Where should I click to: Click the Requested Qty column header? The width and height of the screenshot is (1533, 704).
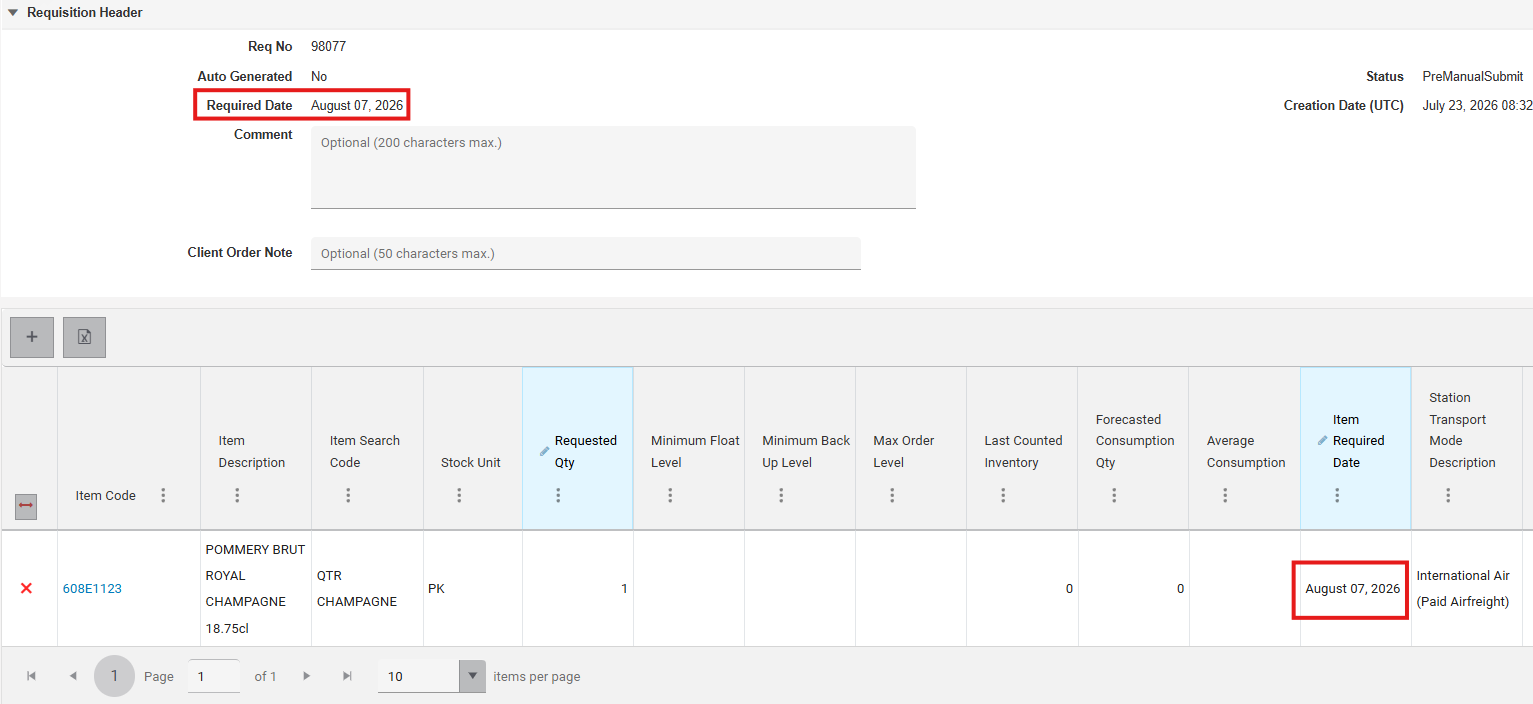coord(578,448)
